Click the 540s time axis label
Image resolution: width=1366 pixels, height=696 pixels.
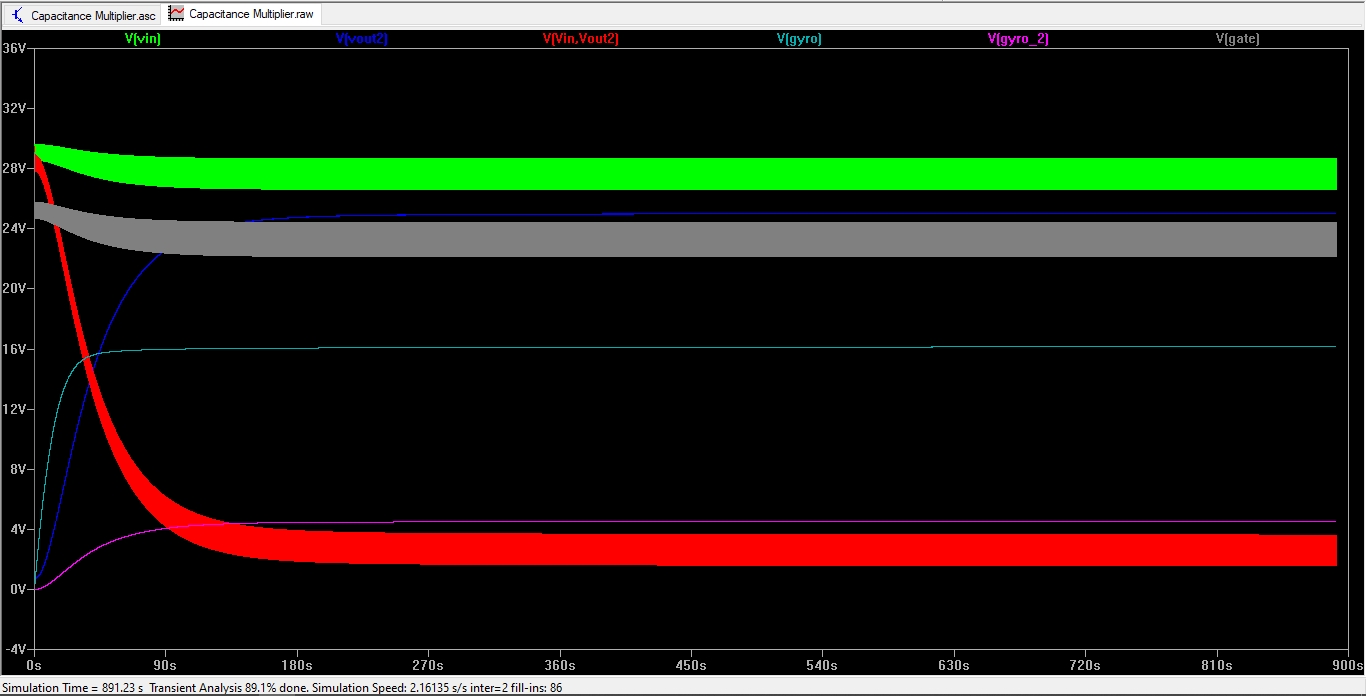tap(822, 665)
